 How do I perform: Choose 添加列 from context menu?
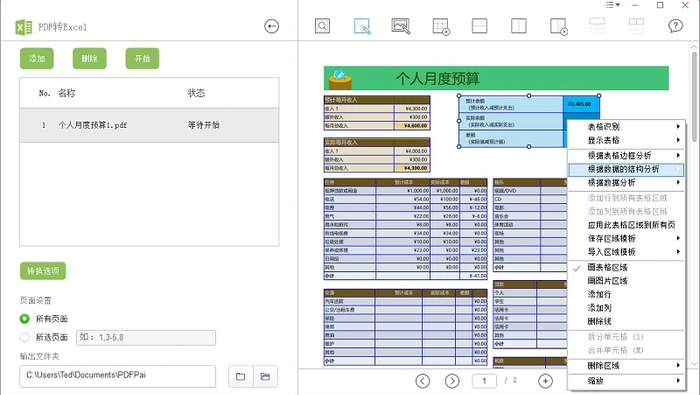(x=626, y=308)
